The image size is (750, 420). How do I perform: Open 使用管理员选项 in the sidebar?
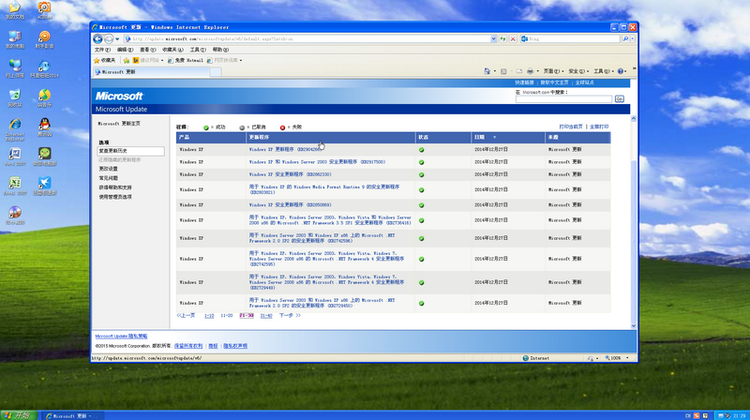click(x=115, y=197)
